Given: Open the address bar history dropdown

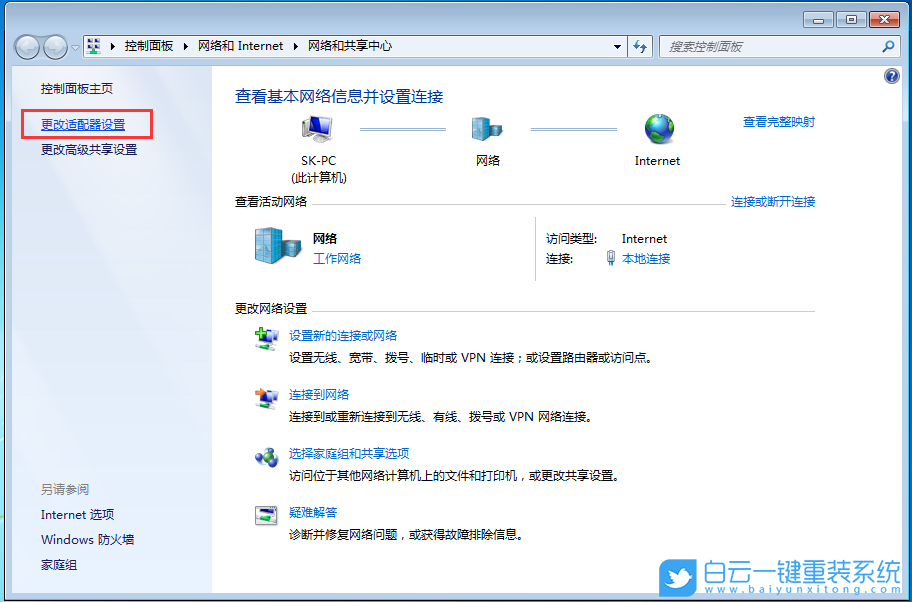Looking at the screenshot, I should tap(617, 46).
